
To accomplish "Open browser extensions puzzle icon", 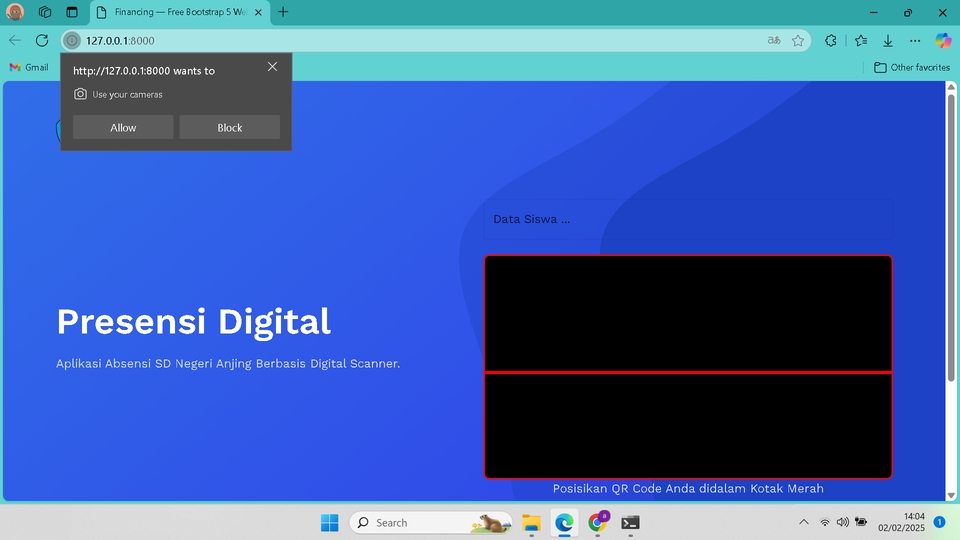I will tap(831, 40).
